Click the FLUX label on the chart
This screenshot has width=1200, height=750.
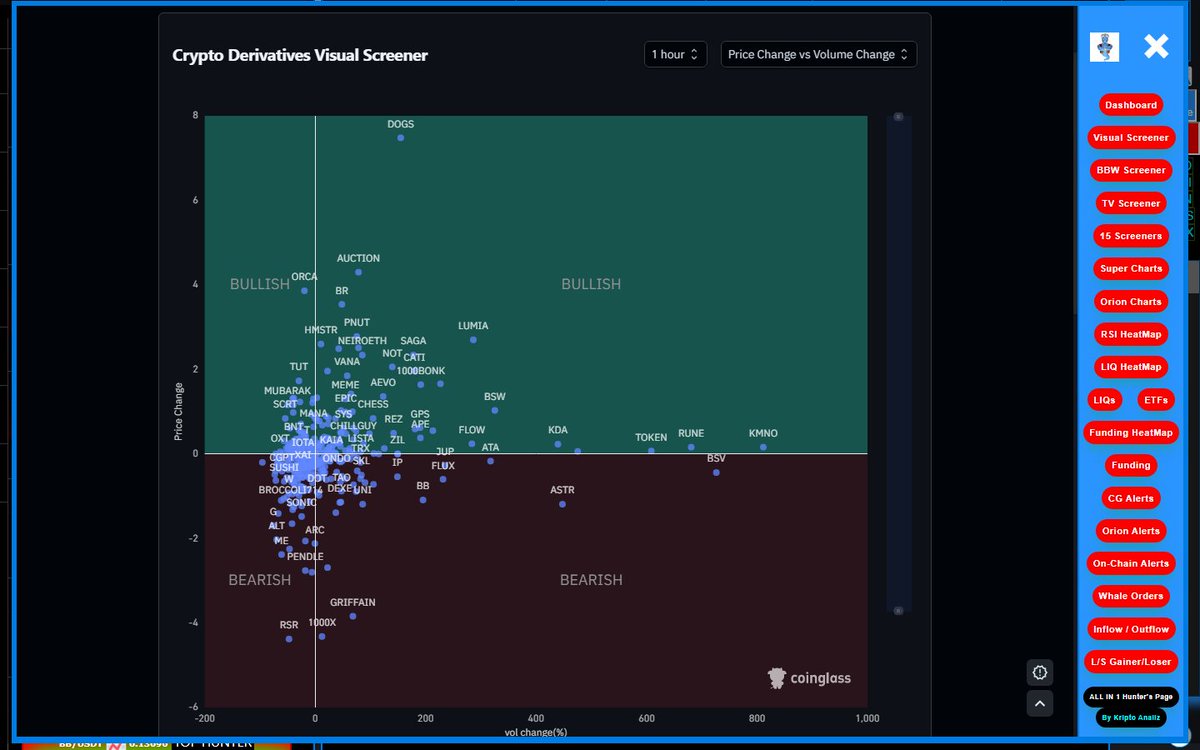point(443,466)
